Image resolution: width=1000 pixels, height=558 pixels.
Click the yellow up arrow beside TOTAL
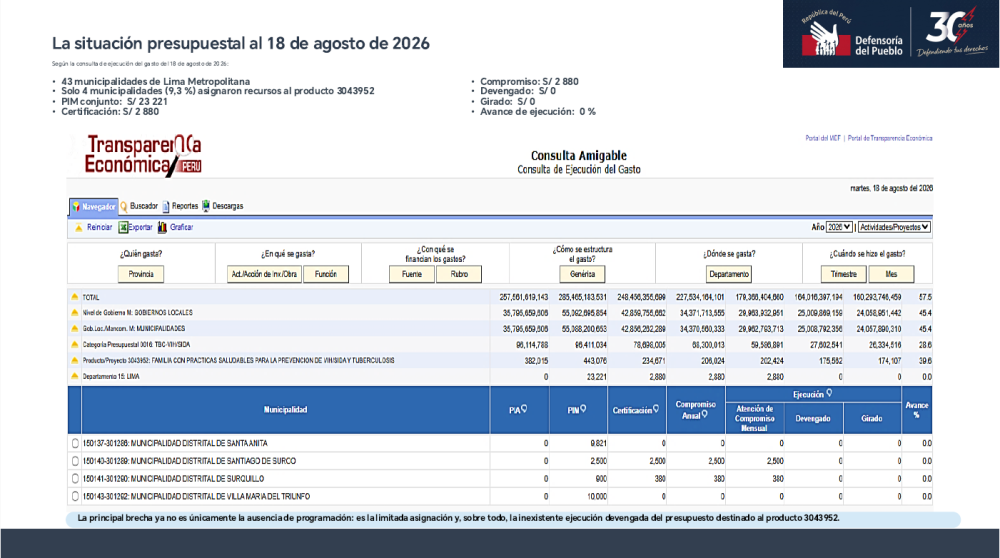point(75,297)
